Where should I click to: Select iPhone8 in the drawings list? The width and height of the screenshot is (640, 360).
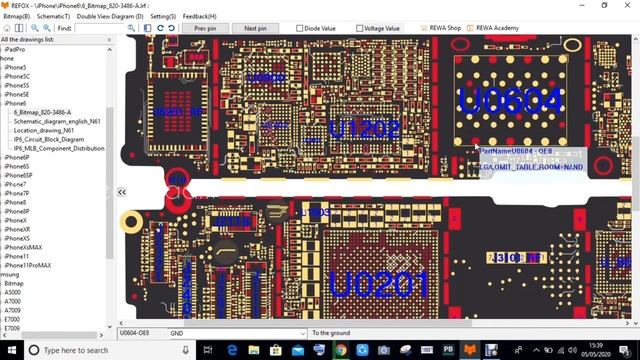click(15, 202)
